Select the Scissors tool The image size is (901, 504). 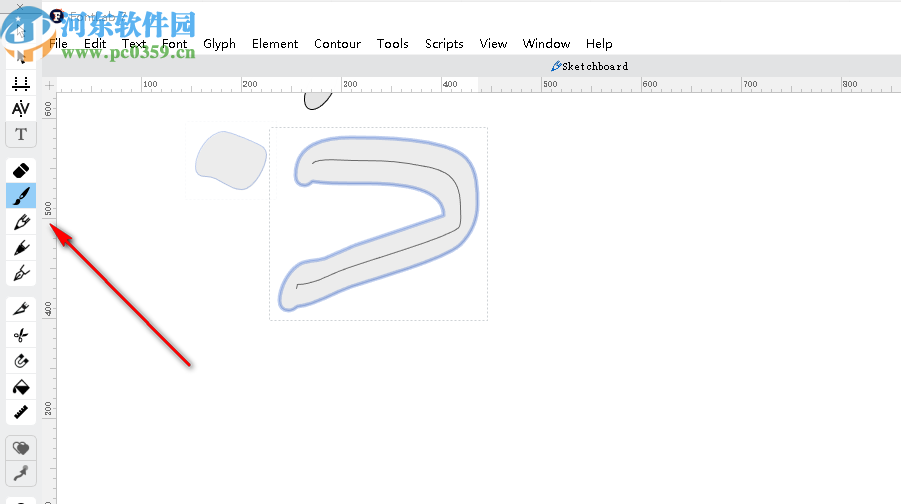pos(21,335)
